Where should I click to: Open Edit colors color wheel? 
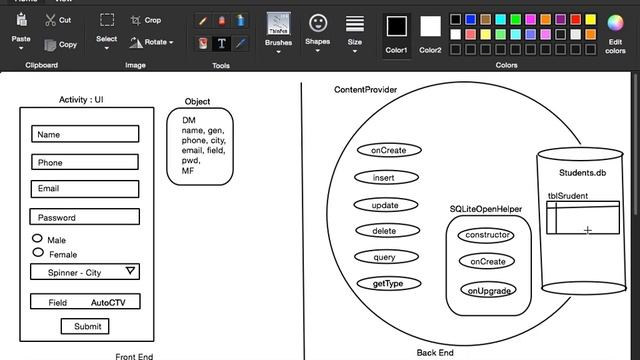pos(615,23)
